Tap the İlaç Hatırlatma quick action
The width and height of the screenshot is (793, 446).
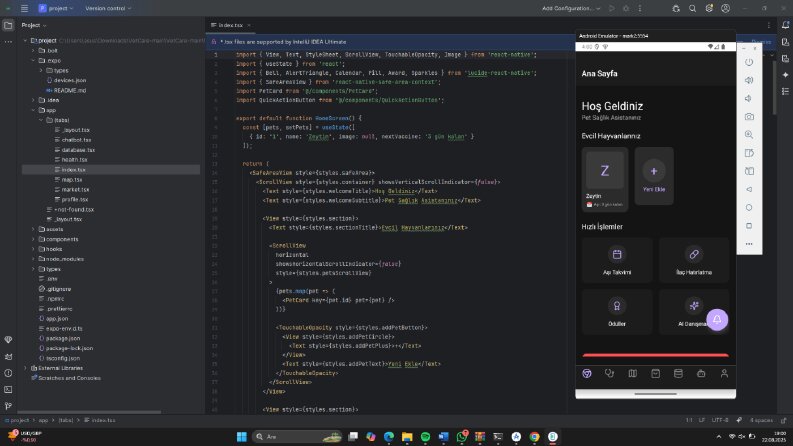(x=694, y=260)
